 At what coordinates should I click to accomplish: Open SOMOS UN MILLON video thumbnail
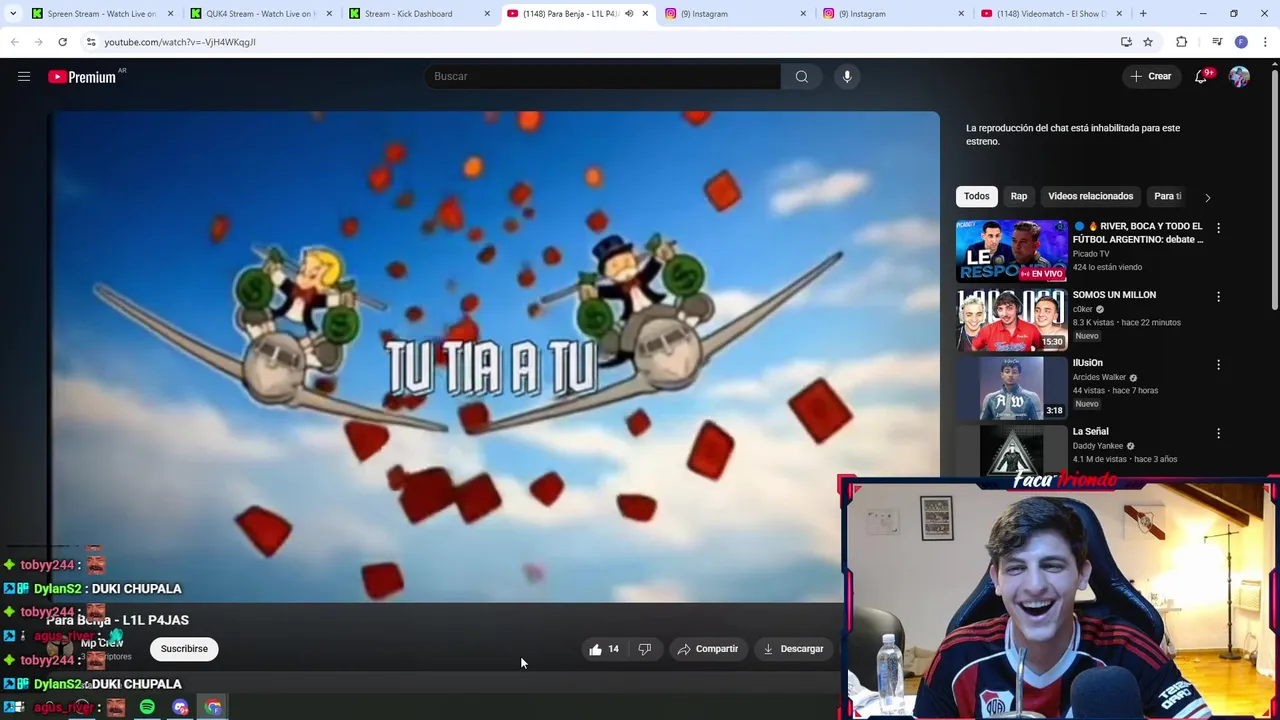pyautogui.click(x=1011, y=320)
